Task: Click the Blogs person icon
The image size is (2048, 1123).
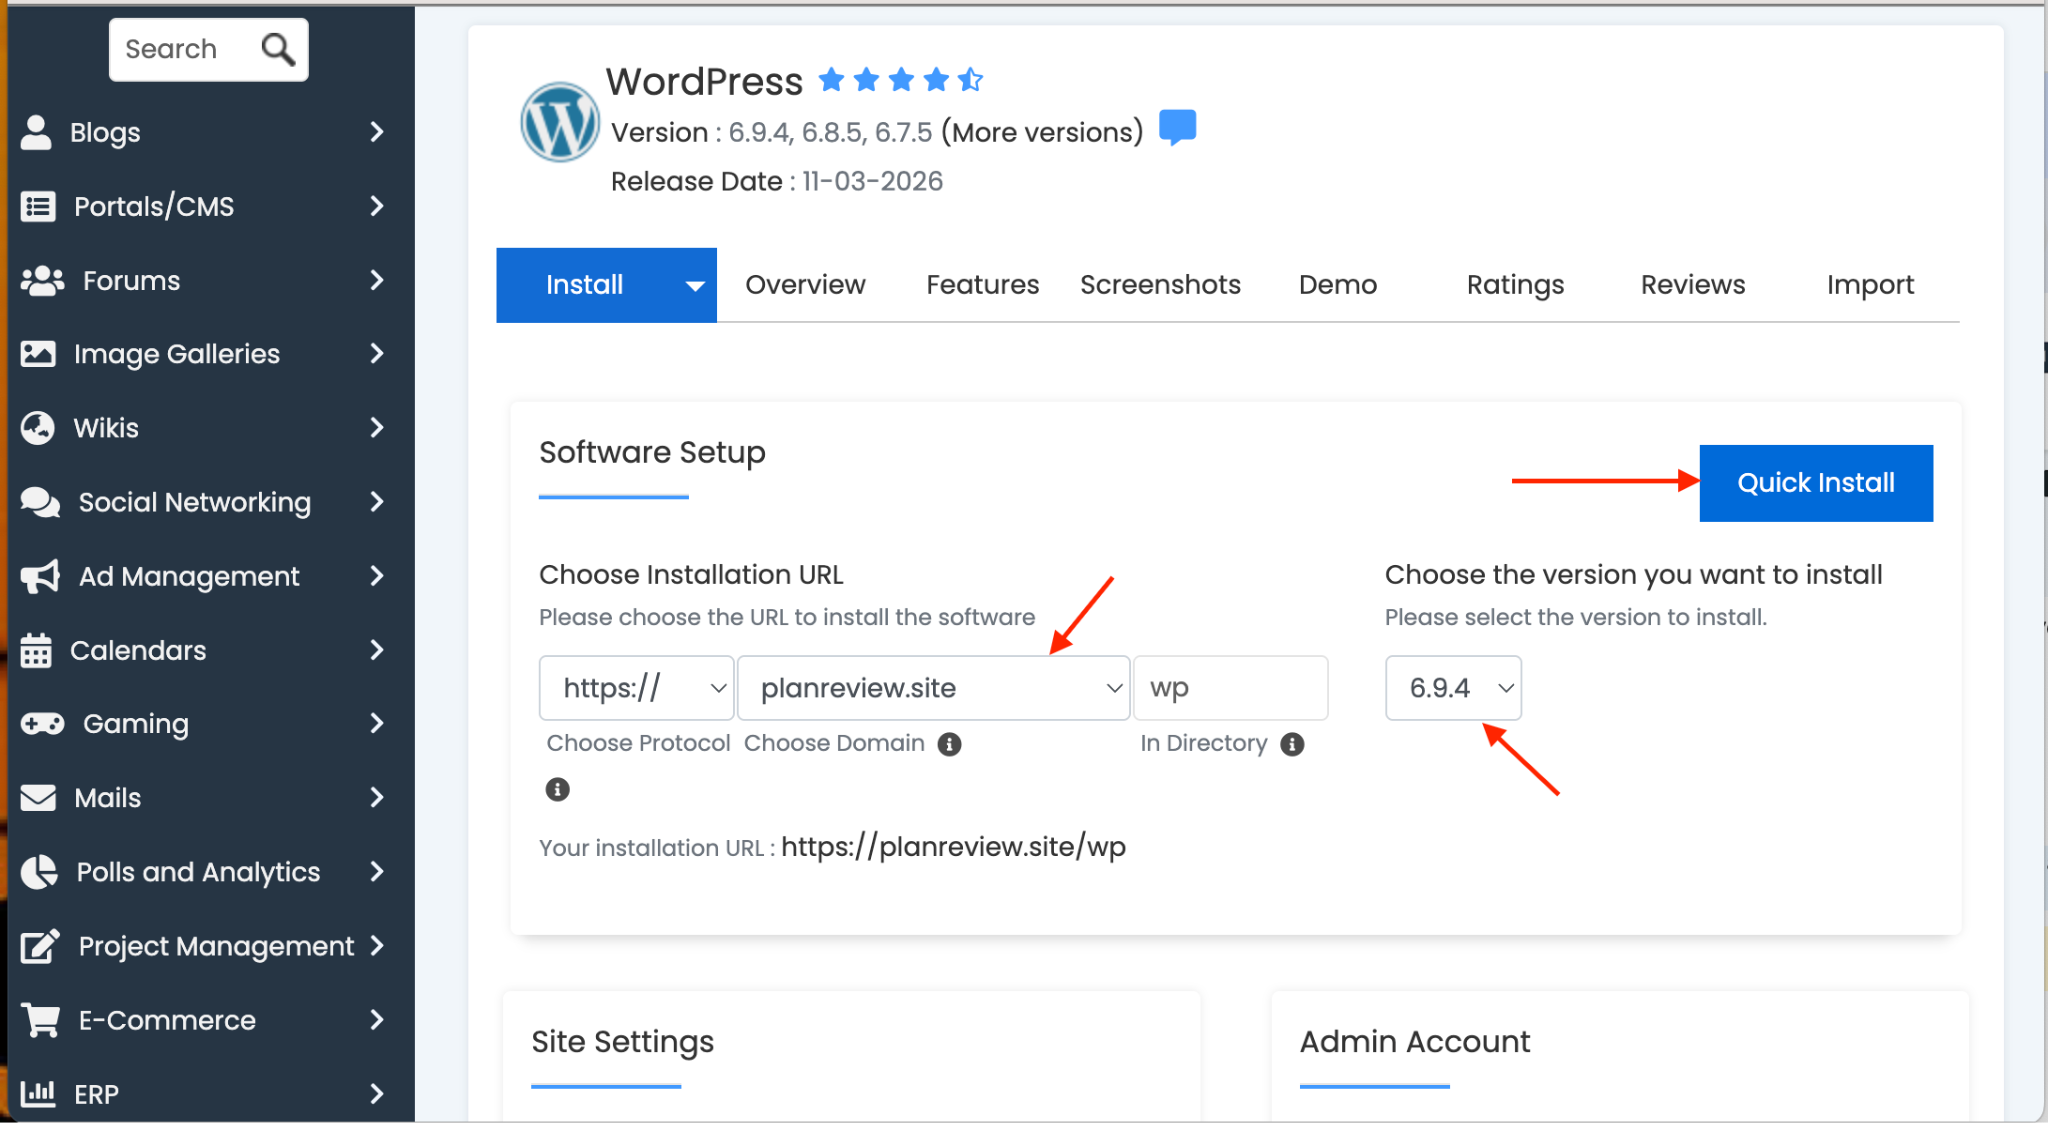Action: 36,132
